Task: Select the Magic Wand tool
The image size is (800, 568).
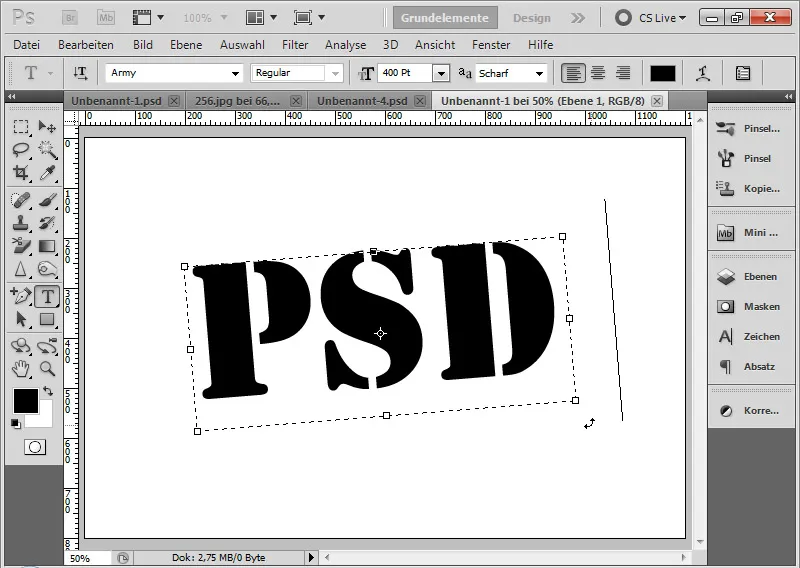Action: (47, 150)
